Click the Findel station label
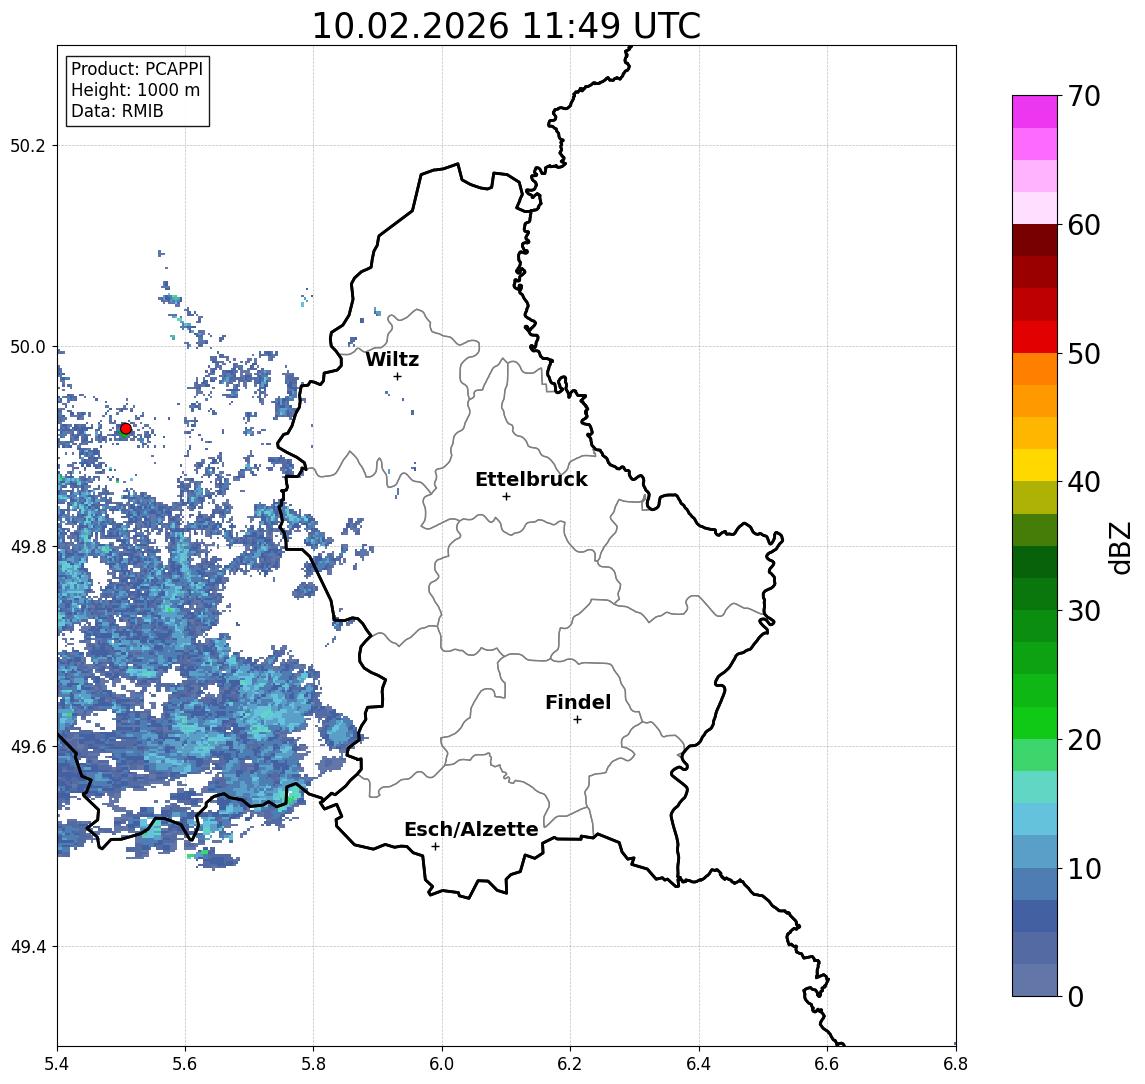1145x1084 pixels. click(578, 702)
